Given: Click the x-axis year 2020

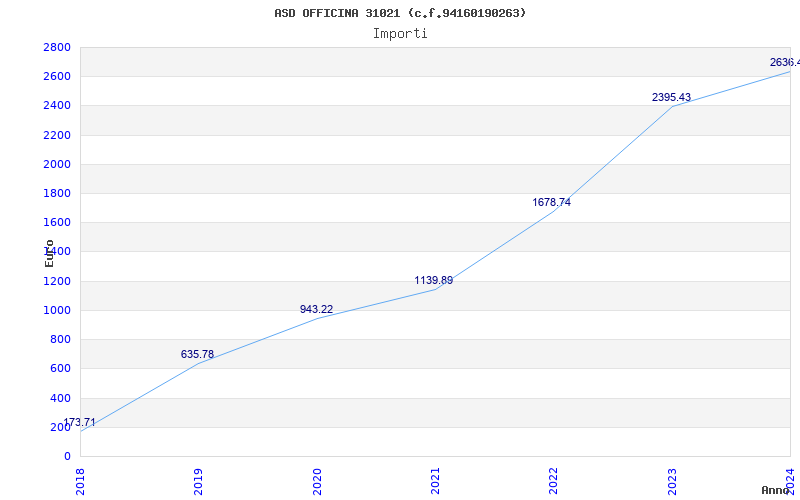Looking at the screenshot, I should (316, 481).
